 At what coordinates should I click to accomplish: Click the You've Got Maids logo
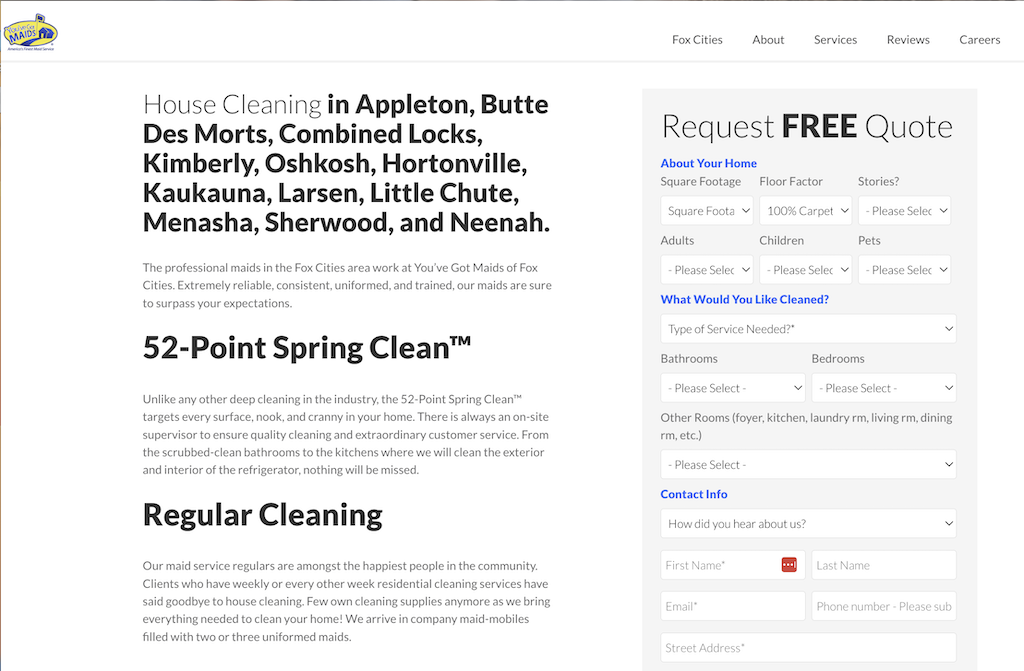[31, 30]
